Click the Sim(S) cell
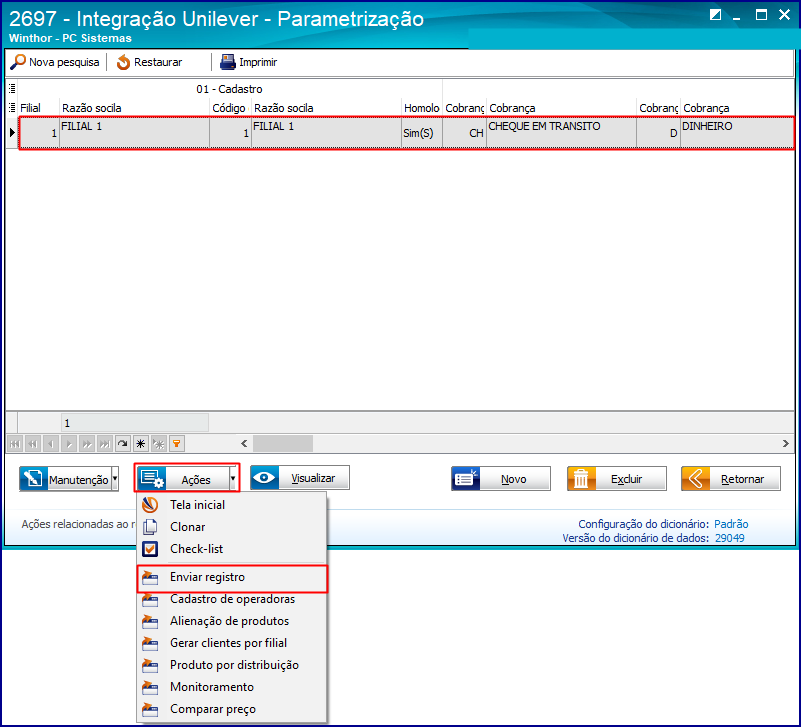This screenshot has width=801, height=727. pos(422,133)
